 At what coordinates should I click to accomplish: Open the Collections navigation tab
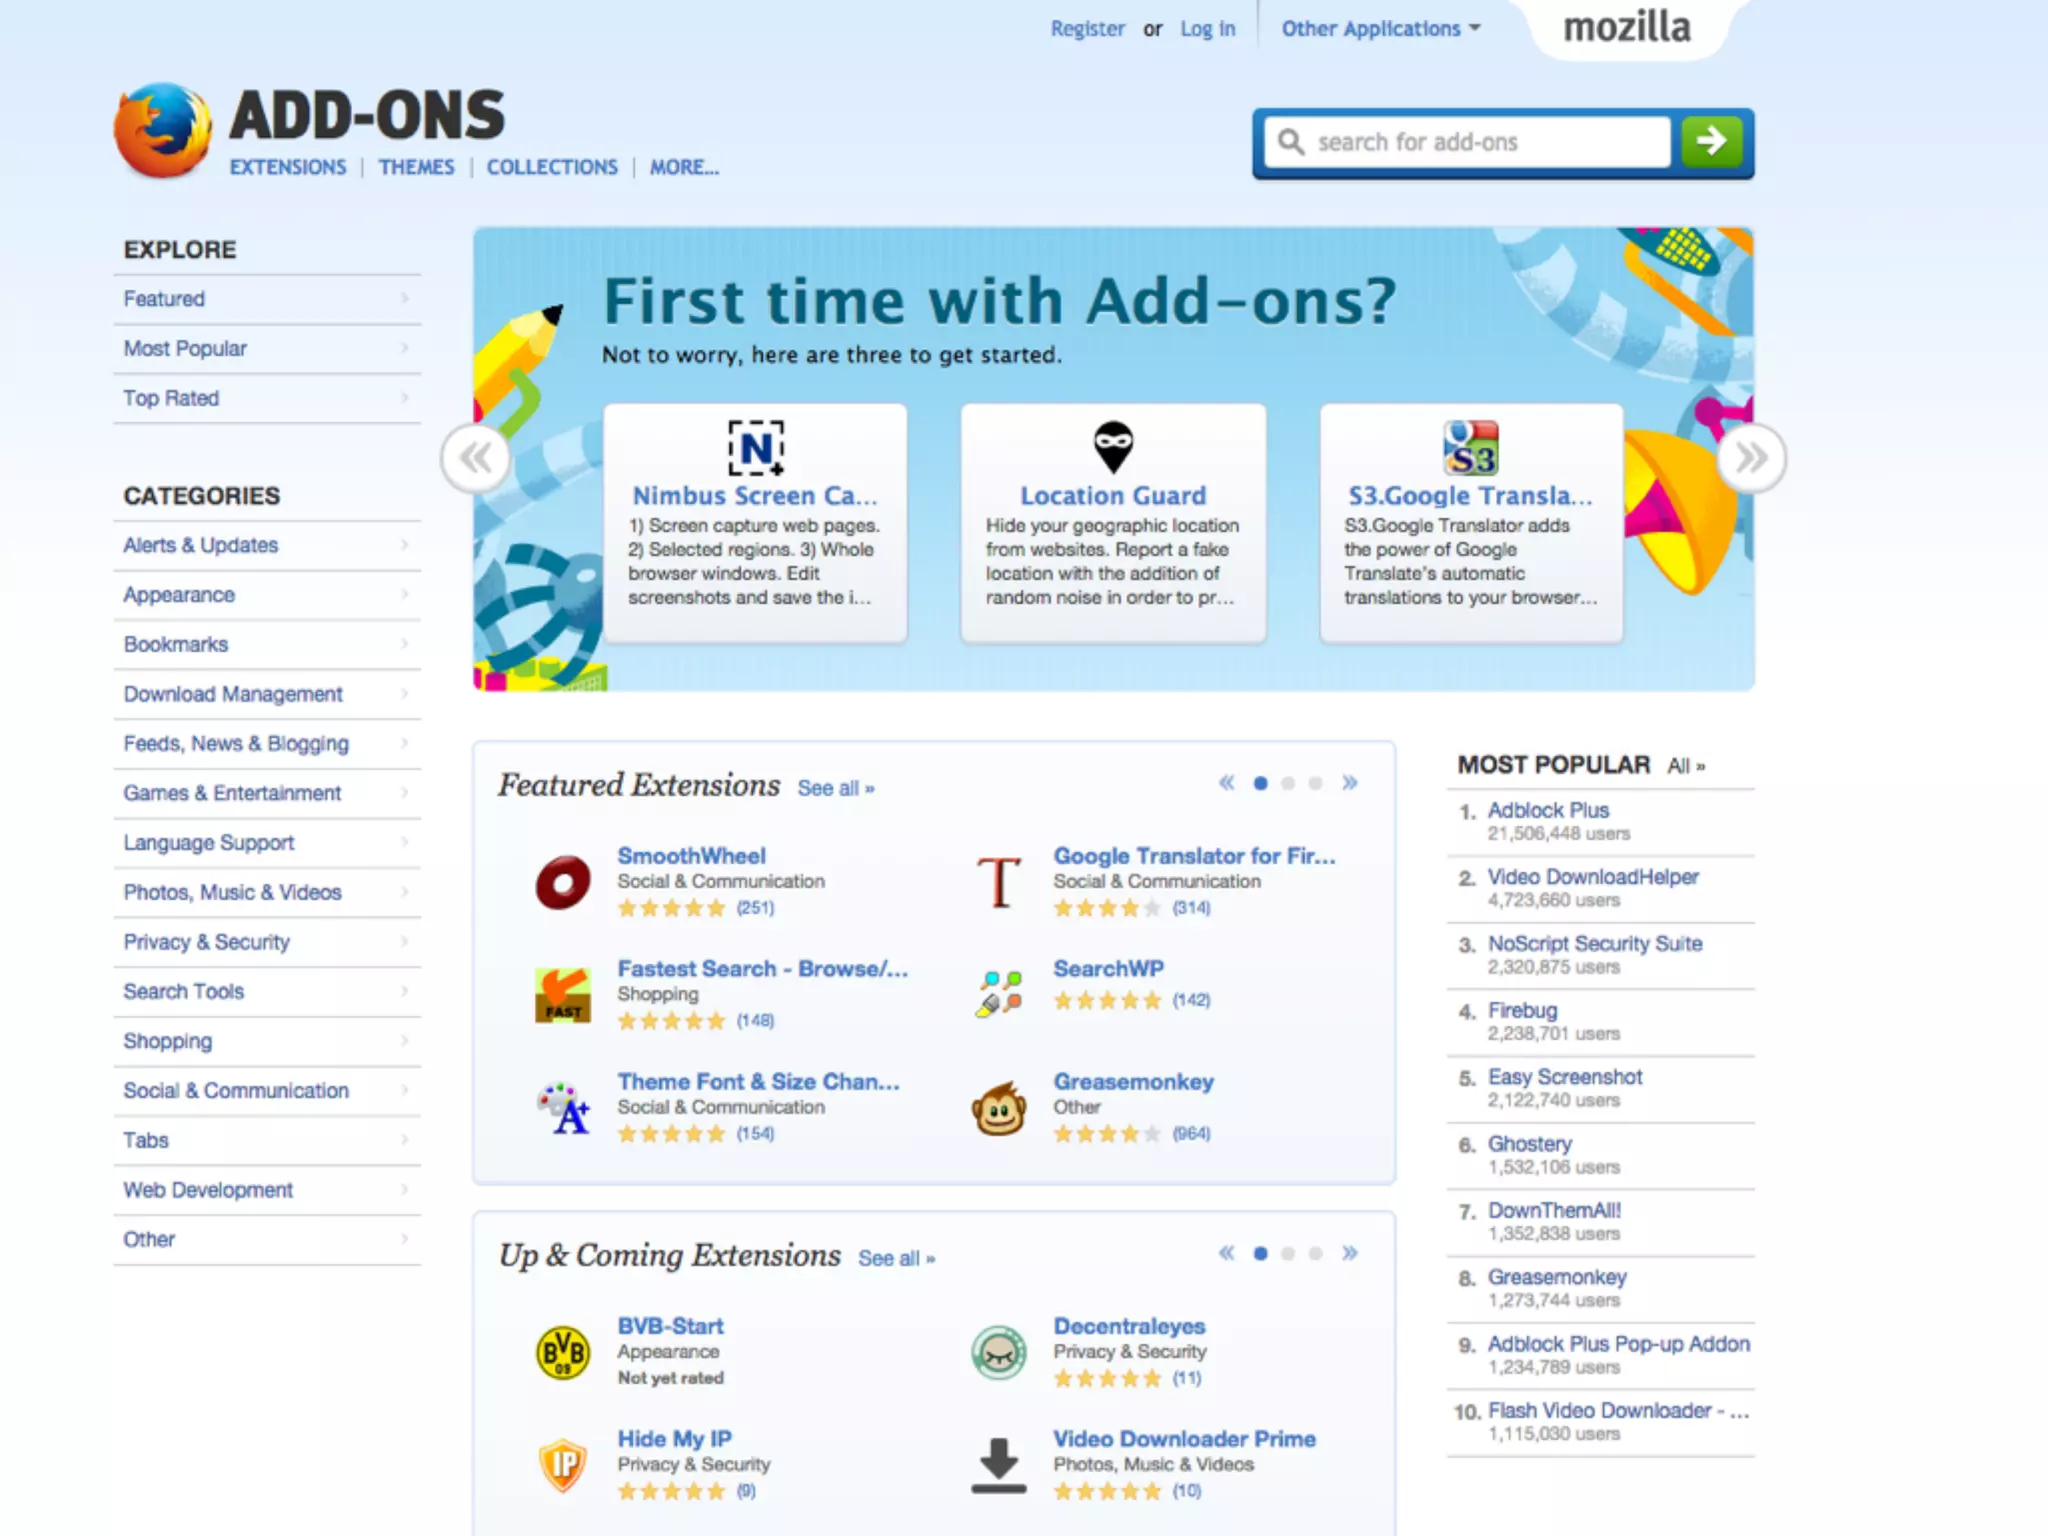(552, 168)
